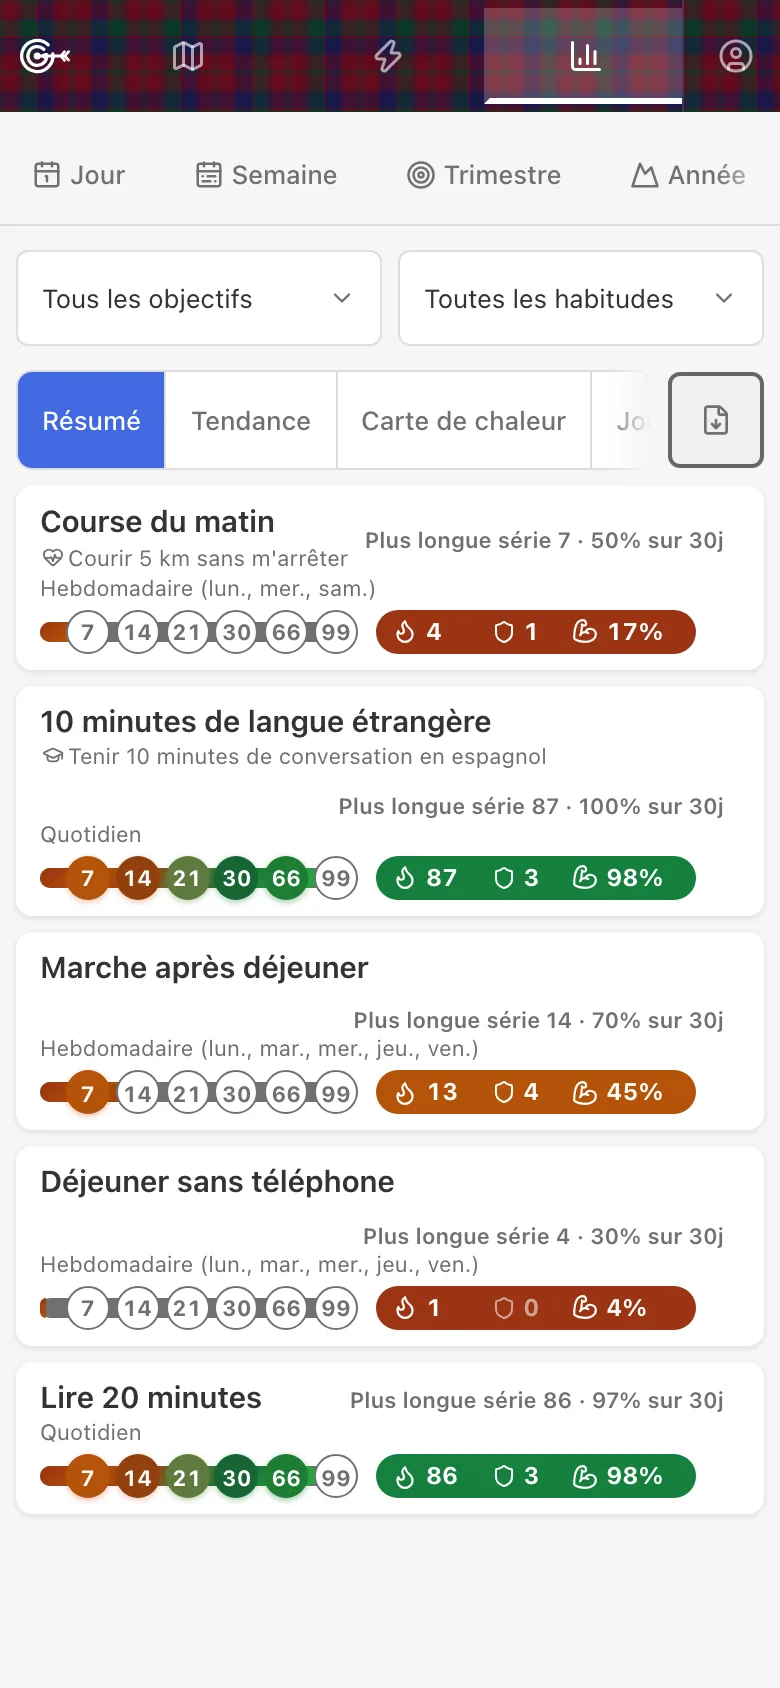Tap the lightning bolt quick actions icon

click(388, 56)
